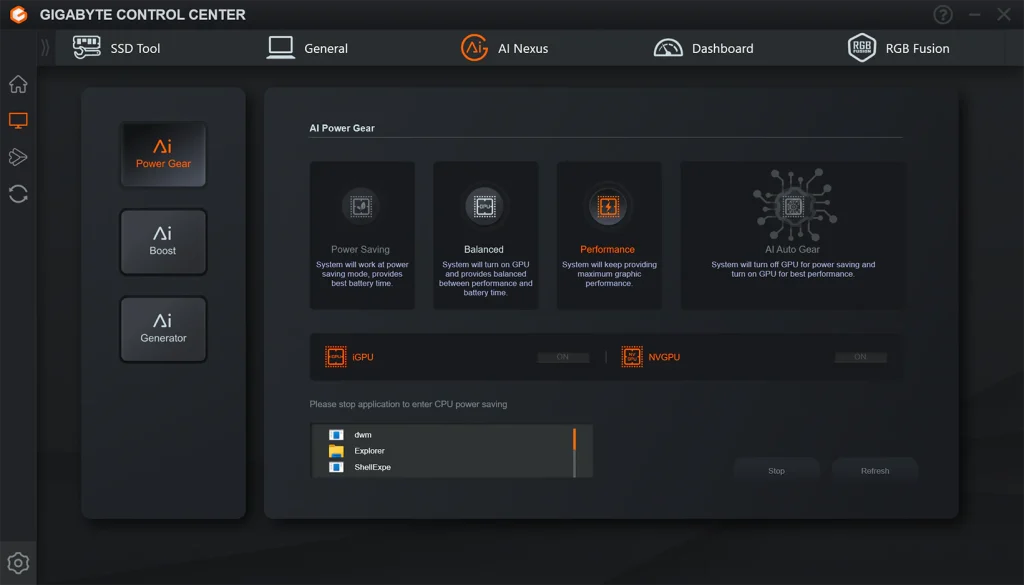Screen dimensions: 1024x585
Task: Open the AI Nexus icon
Action: pyautogui.click(x=474, y=48)
